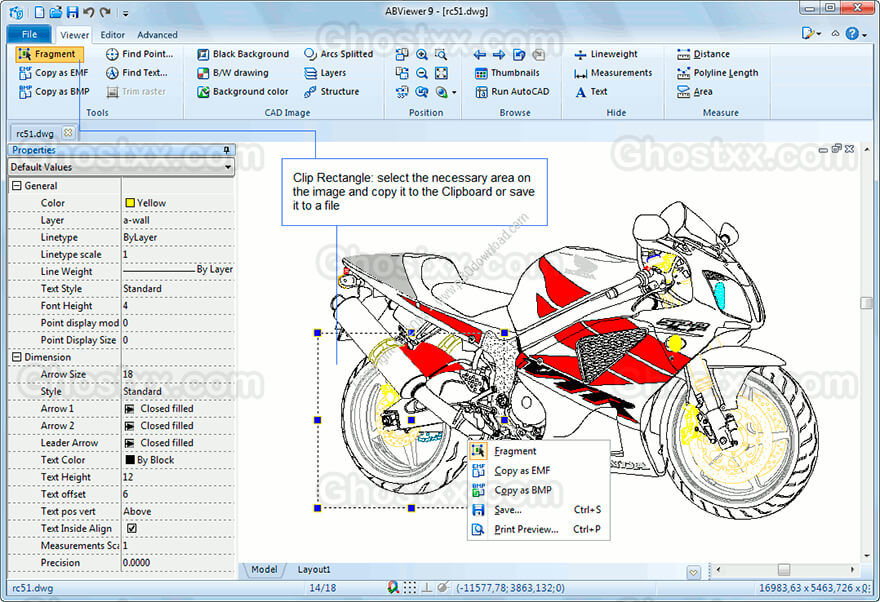Click the middle rotate view icon in Position group

(402, 73)
